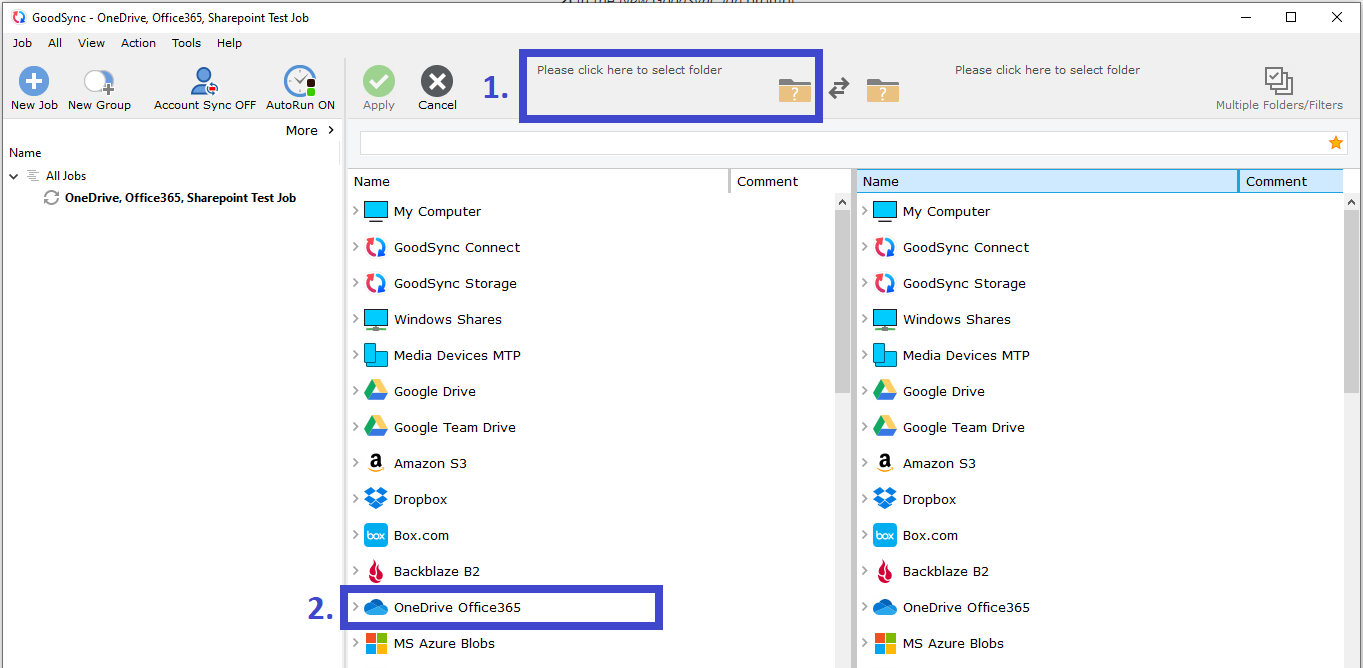Click the swap direction arrows between folders
This screenshot has height=668, width=1363.
(839, 89)
